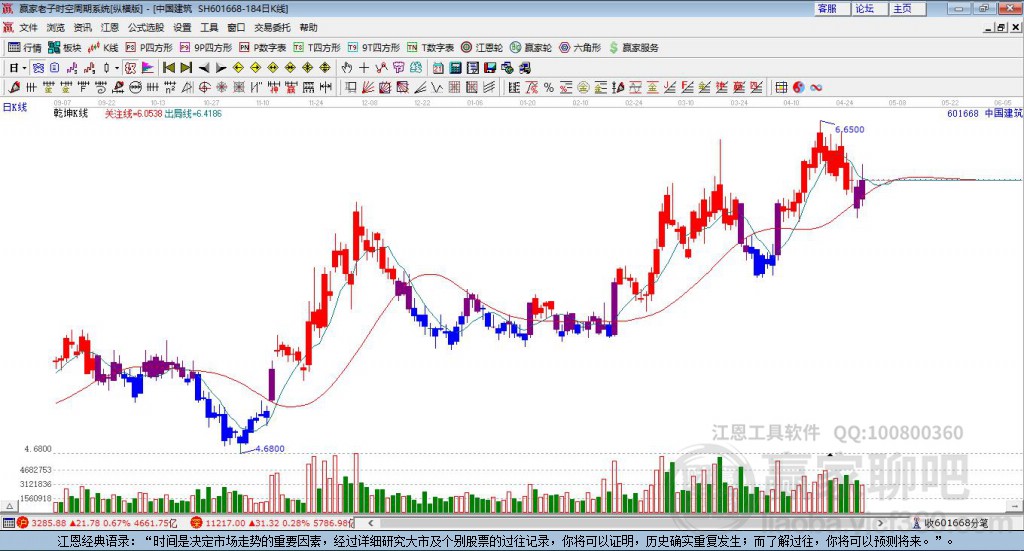1024x551 pixels.
Task: Click the 板块 toolbar button
Action: click(x=64, y=48)
